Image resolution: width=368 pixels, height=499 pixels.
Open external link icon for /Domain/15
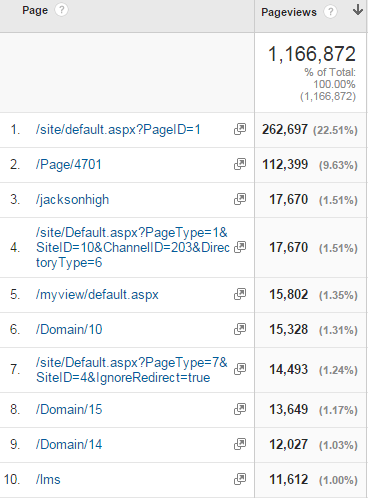coord(240,409)
